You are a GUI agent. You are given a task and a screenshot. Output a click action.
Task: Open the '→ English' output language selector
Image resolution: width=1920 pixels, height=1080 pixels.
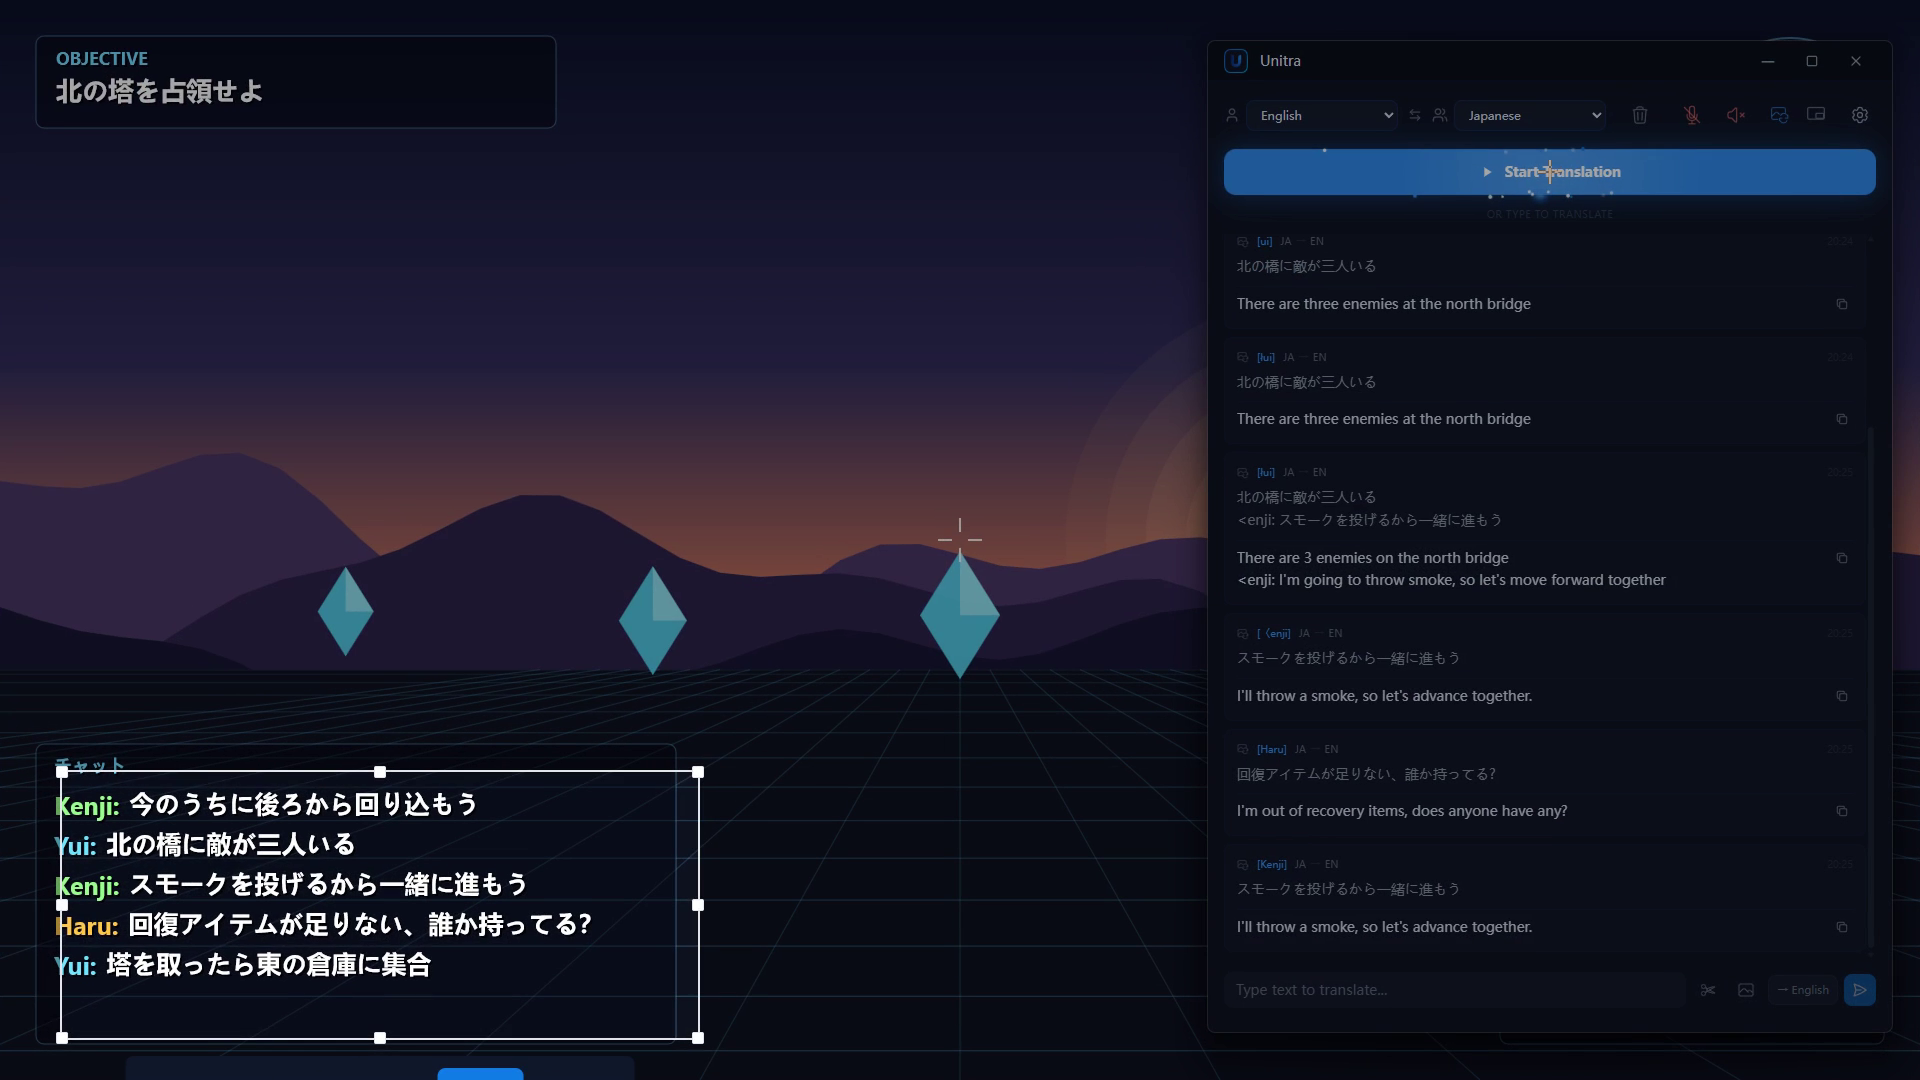point(1803,990)
